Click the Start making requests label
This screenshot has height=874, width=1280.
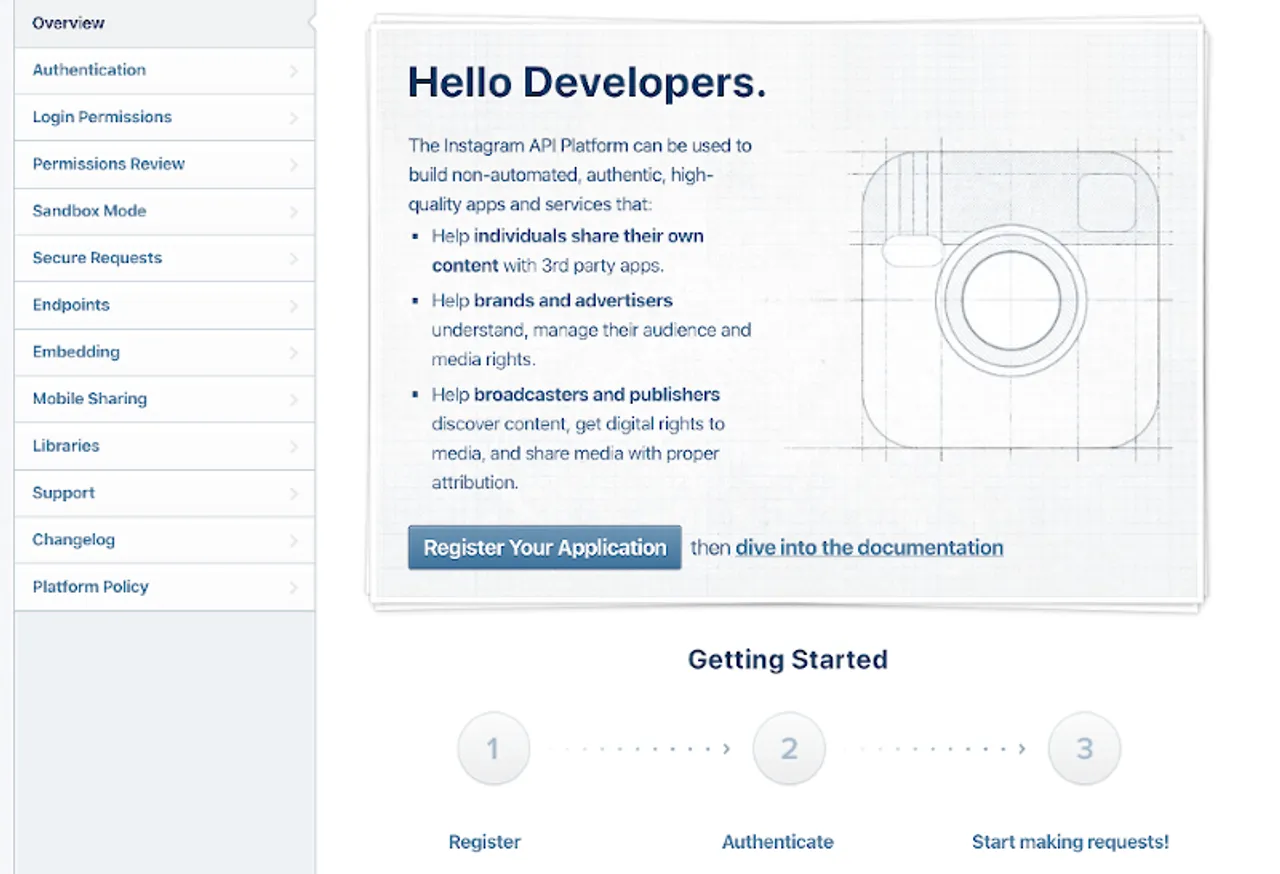point(1069,841)
